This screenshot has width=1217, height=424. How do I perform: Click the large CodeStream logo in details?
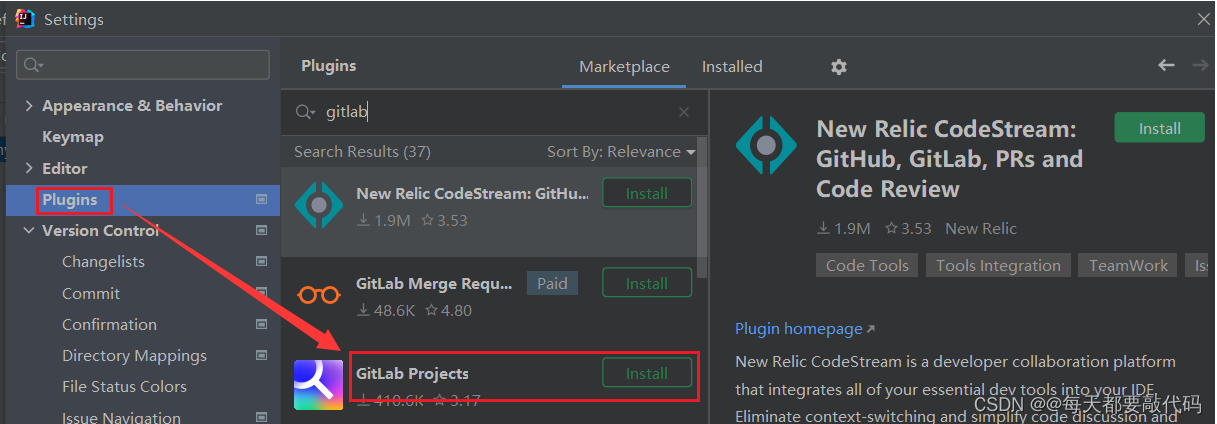click(766, 146)
